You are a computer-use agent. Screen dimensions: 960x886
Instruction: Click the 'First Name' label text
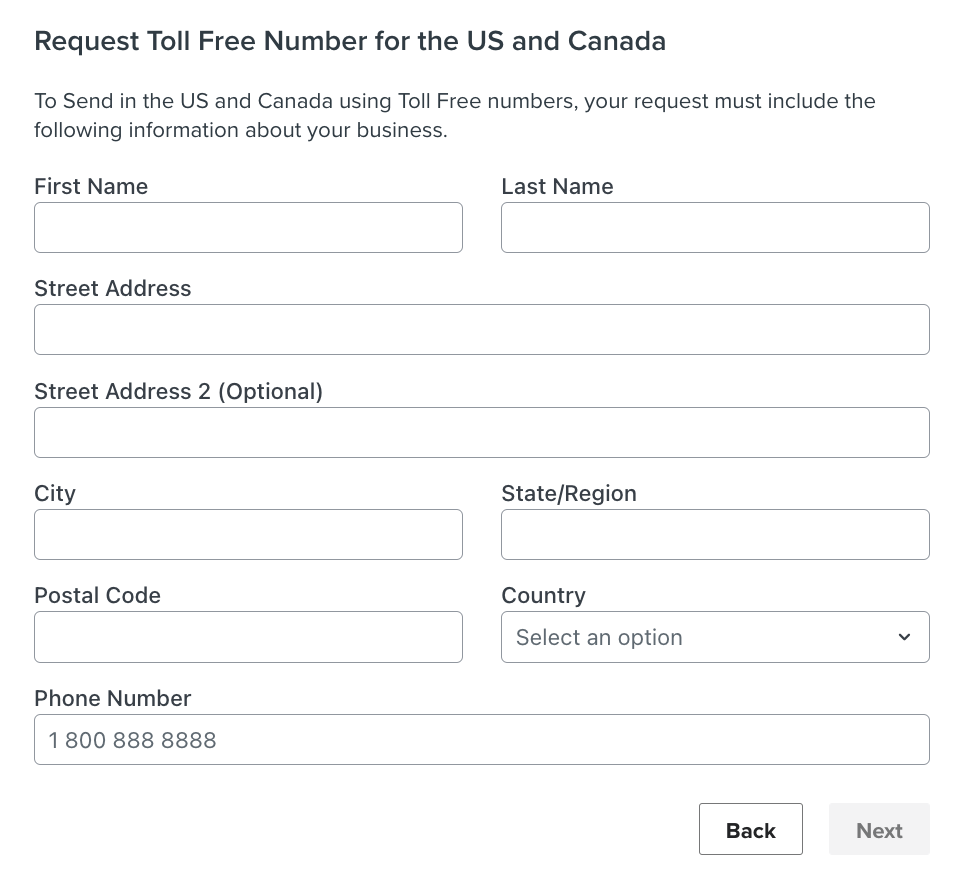pyautogui.click(x=91, y=187)
